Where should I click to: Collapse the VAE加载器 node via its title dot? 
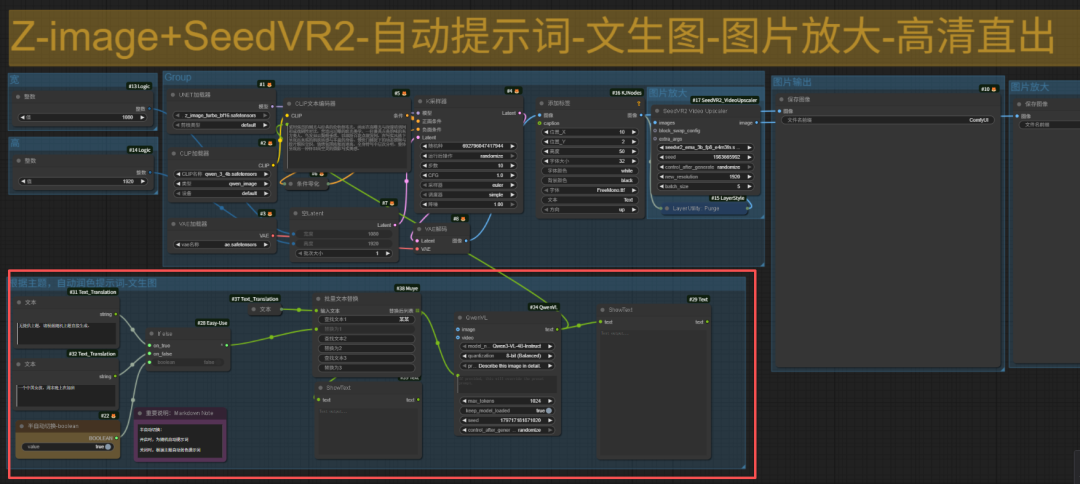click(172, 224)
